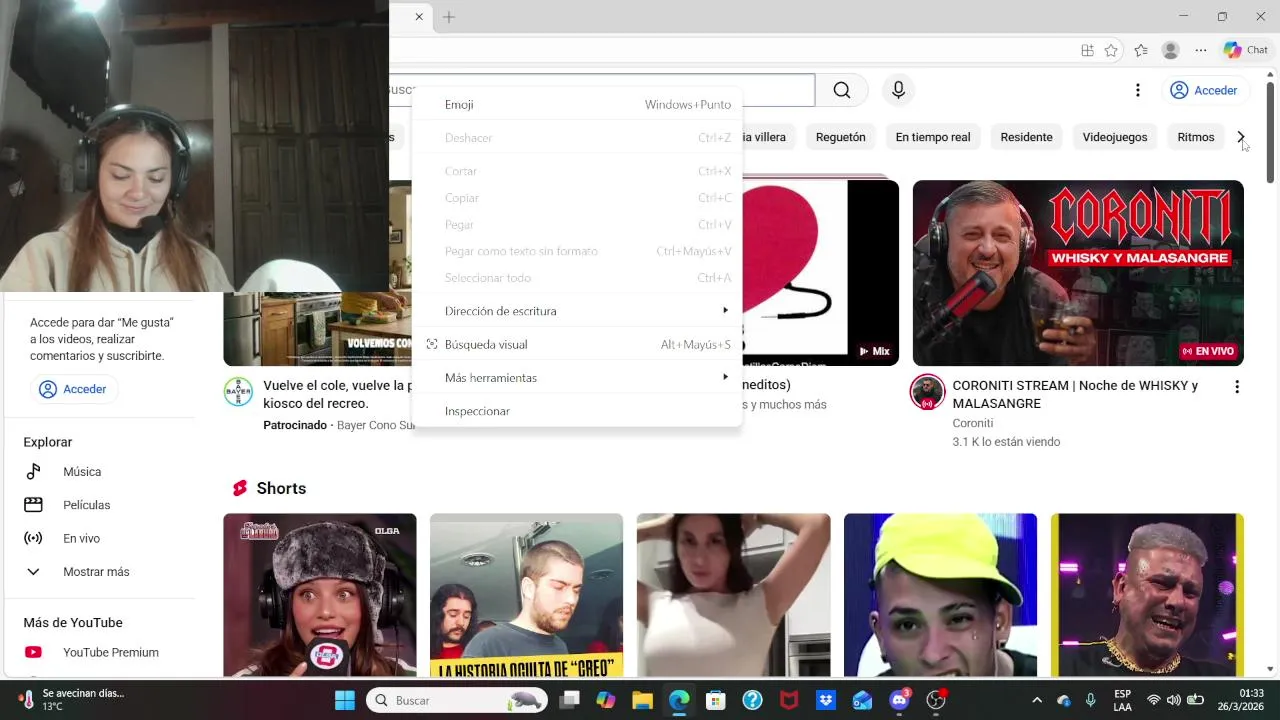This screenshot has height=720, width=1280.
Task: Click the Coroniti channel name
Action: [x=973, y=423]
